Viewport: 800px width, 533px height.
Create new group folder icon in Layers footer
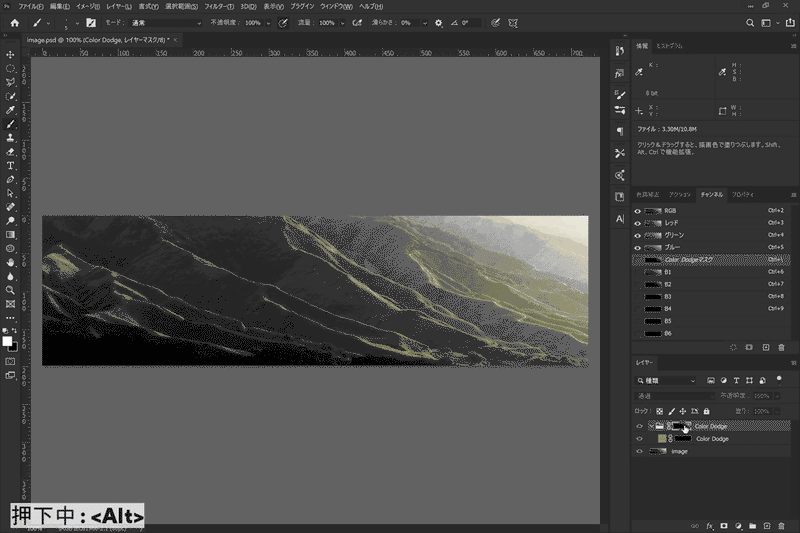753,526
